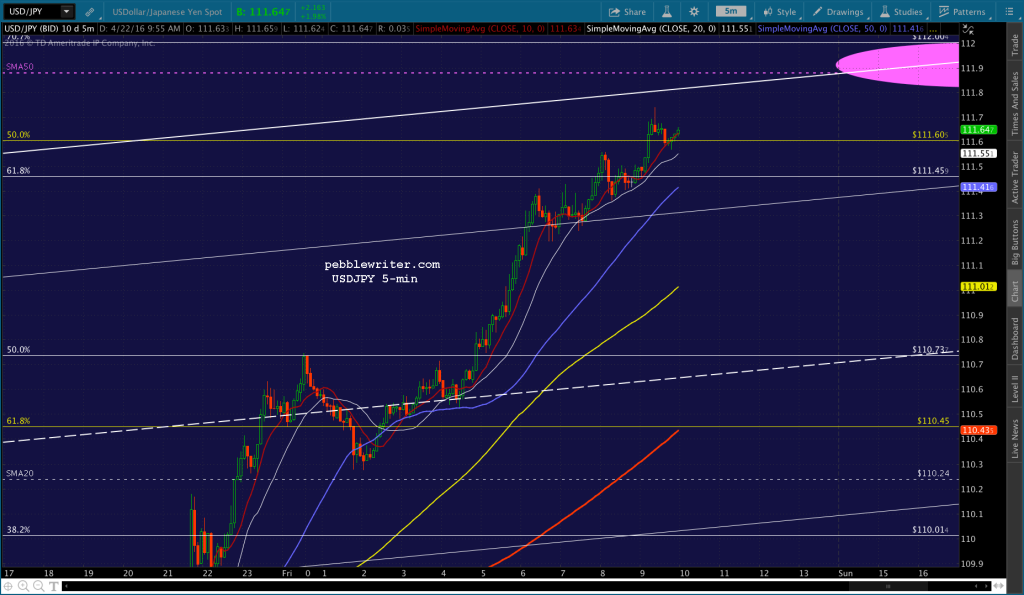
Task: Open the Live News side tab
Action: pyautogui.click(x=1015, y=438)
